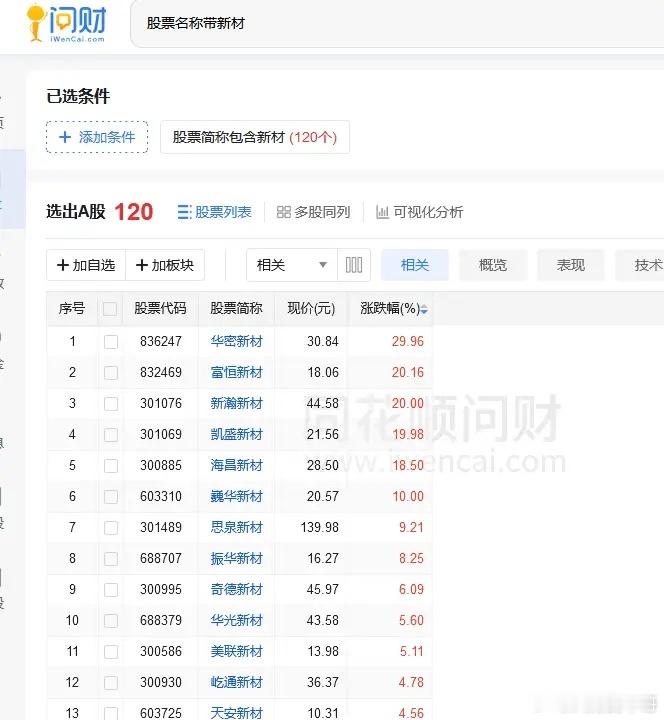Image resolution: width=664 pixels, height=720 pixels.
Task: Click stock code 688379
Action: pos(161,620)
